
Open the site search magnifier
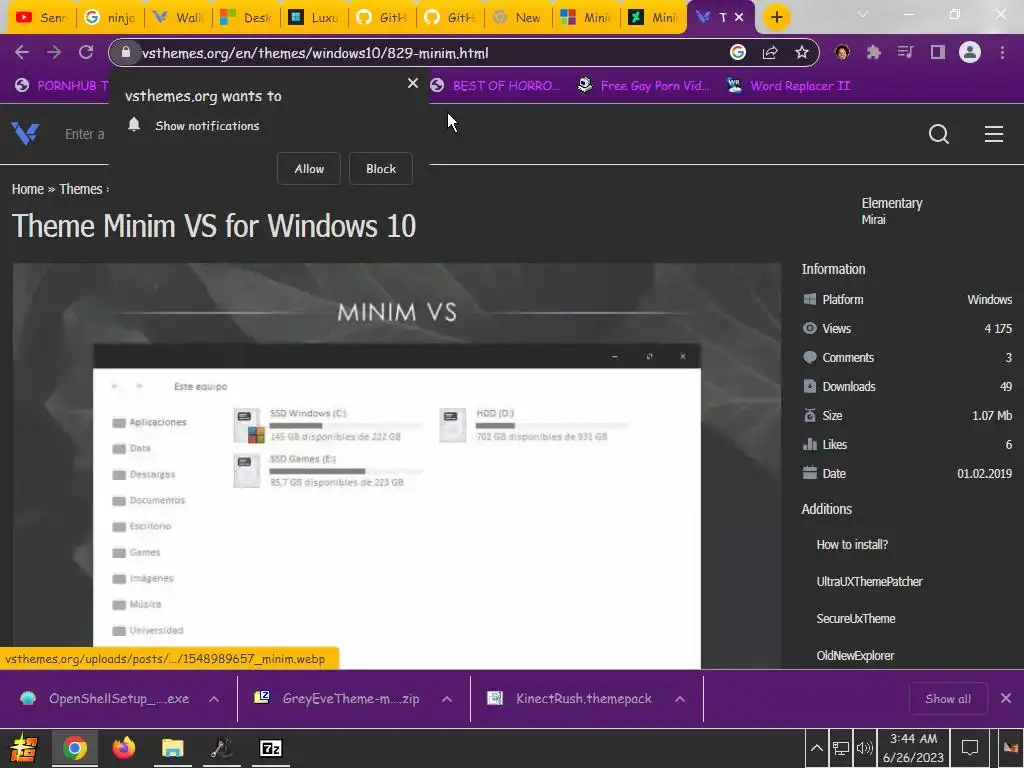938,134
